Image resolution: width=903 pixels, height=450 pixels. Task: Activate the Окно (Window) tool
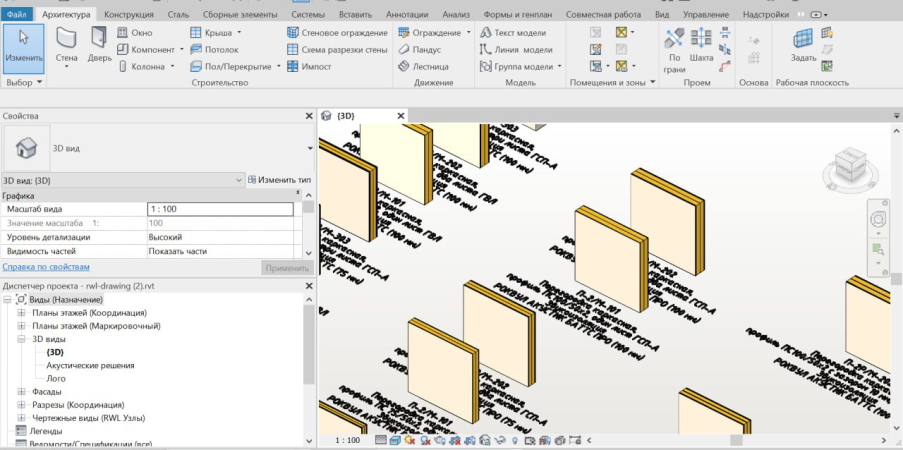pos(134,33)
